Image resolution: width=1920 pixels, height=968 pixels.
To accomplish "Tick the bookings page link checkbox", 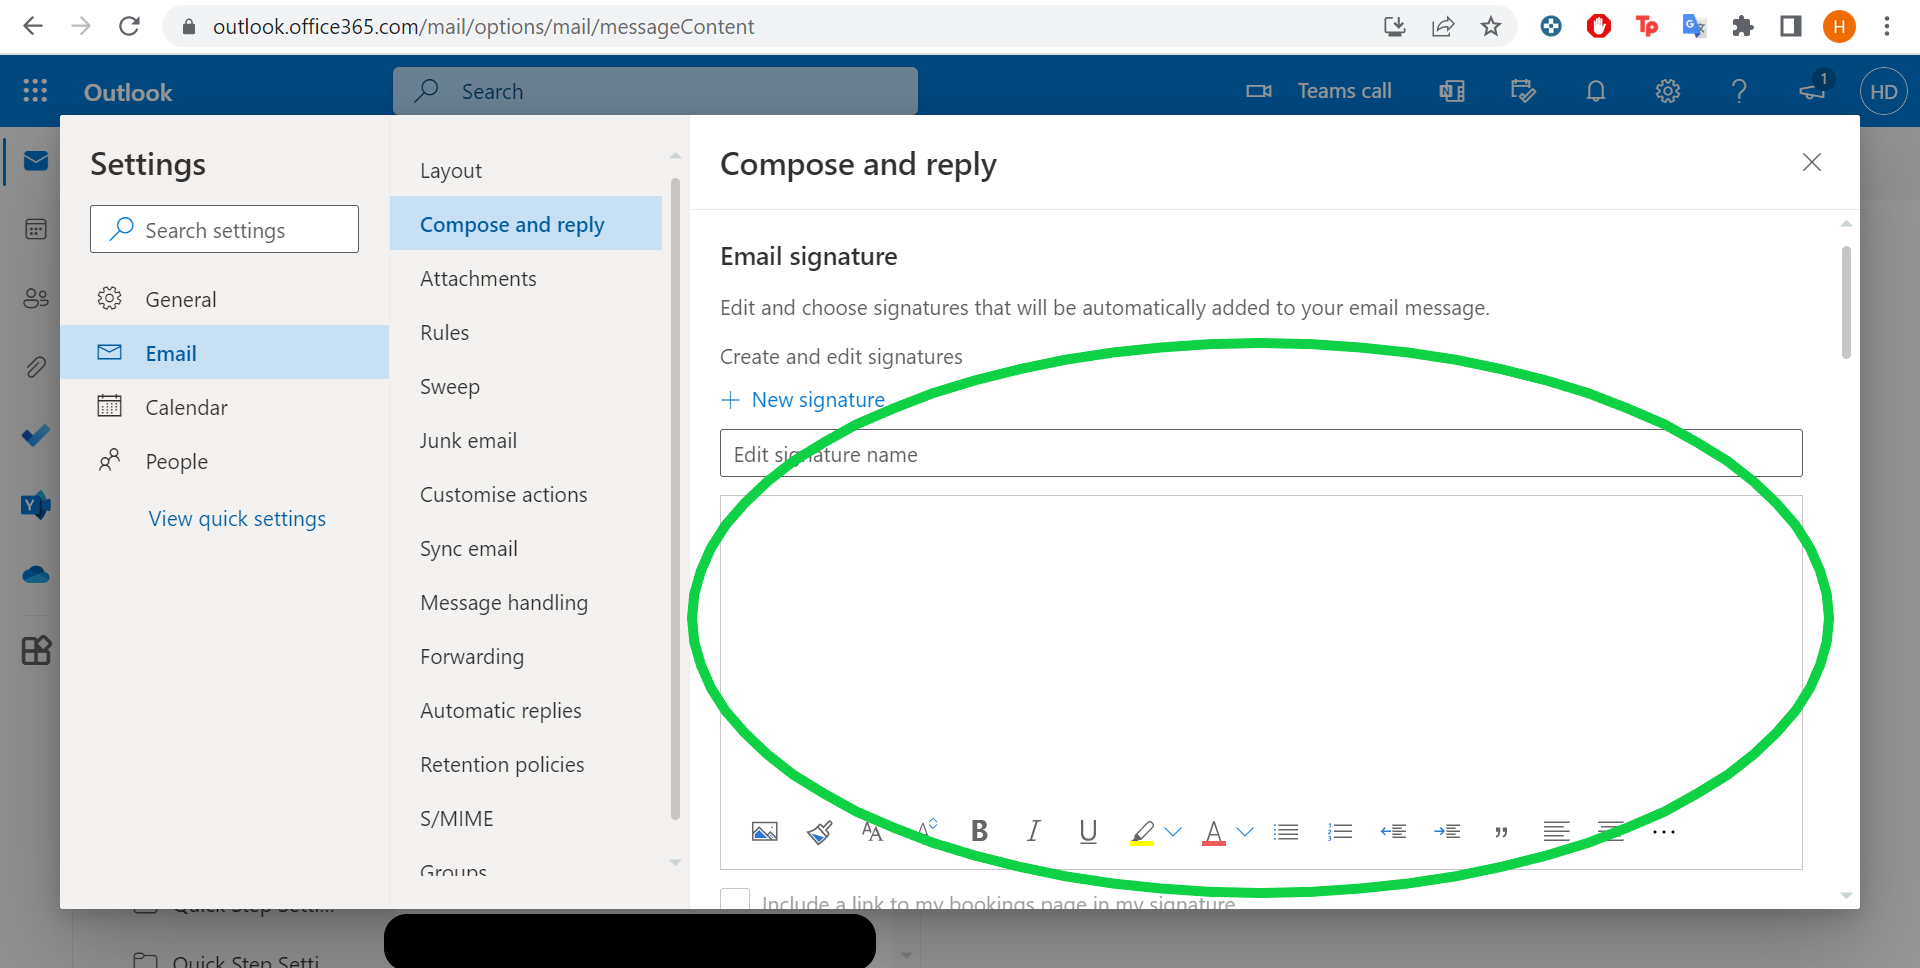I will (x=735, y=899).
